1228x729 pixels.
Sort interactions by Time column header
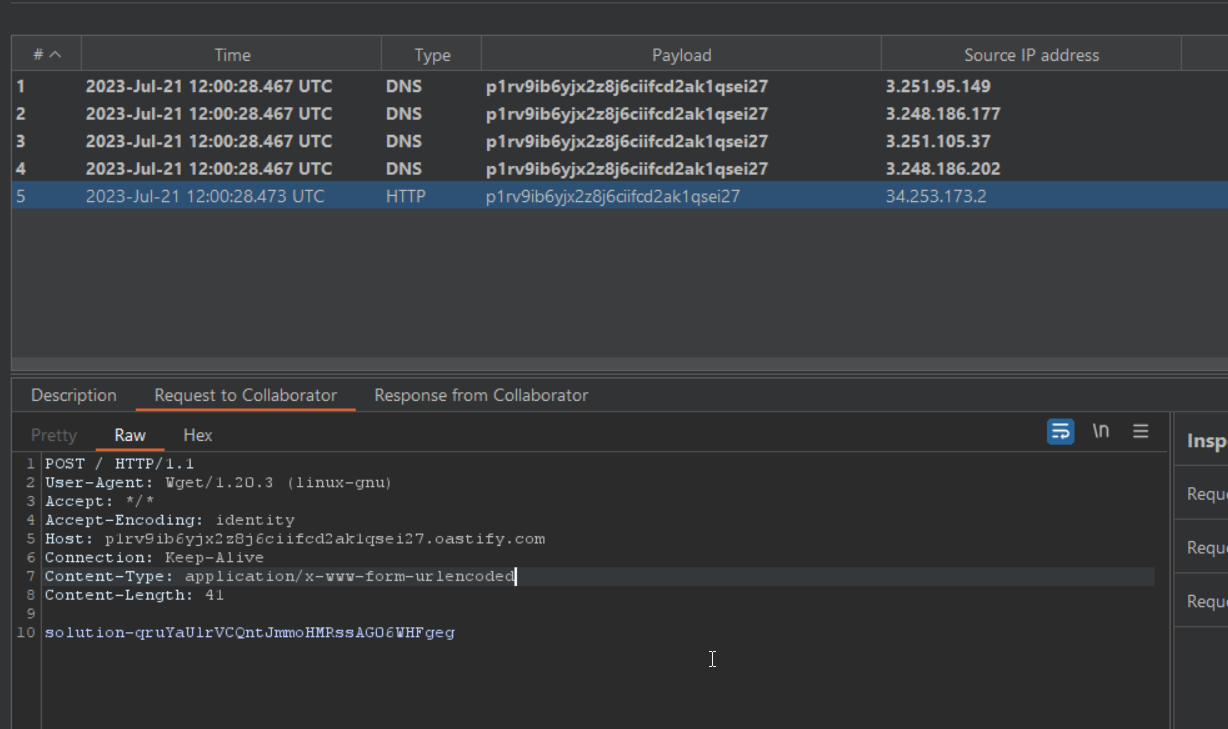232,55
